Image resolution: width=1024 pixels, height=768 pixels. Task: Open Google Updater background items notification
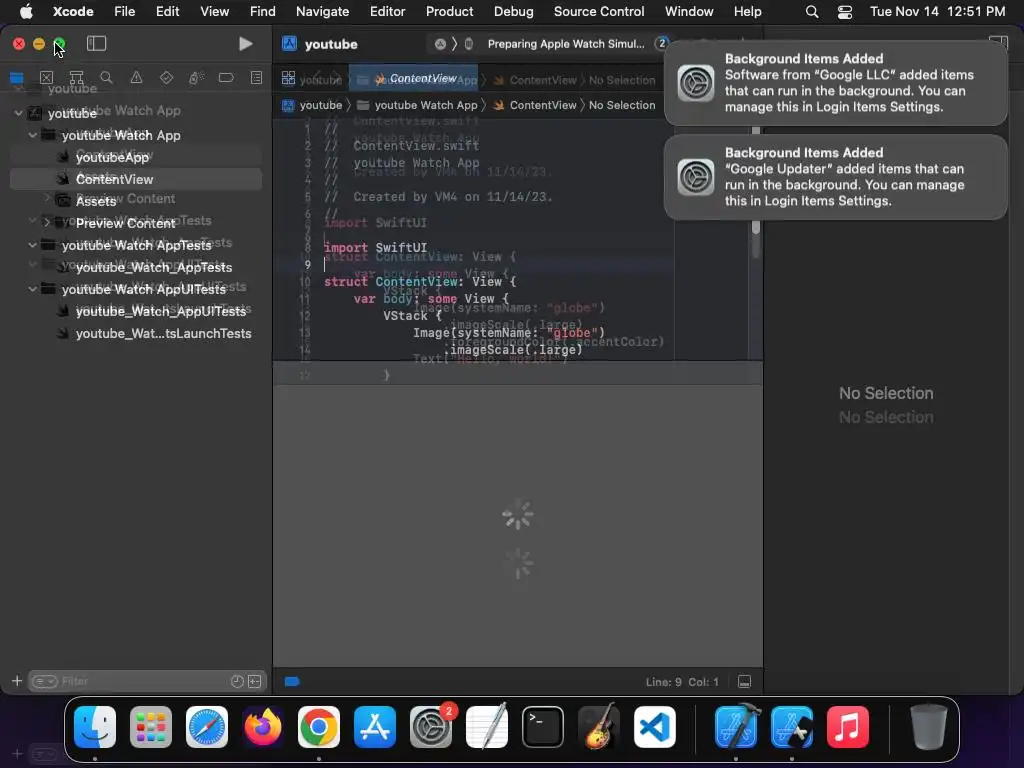click(x=835, y=177)
